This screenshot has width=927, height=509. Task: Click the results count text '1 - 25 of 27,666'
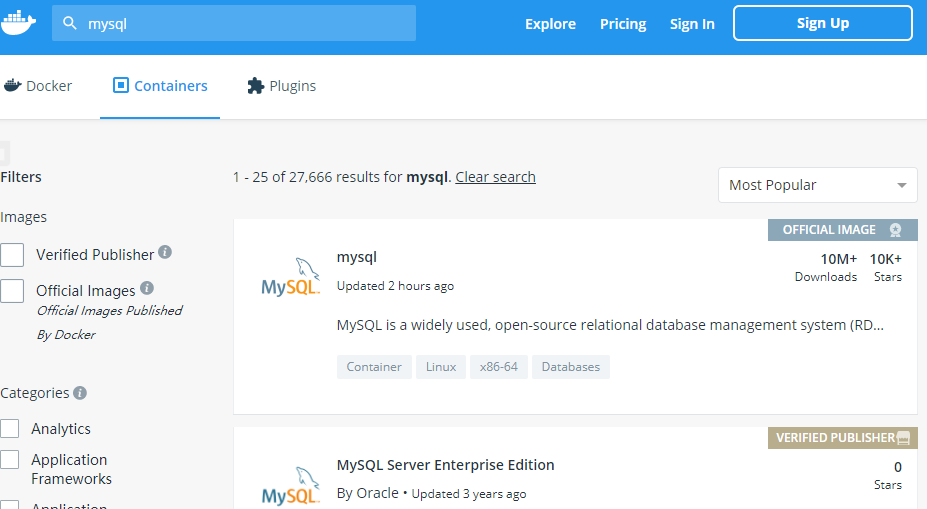tap(283, 177)
